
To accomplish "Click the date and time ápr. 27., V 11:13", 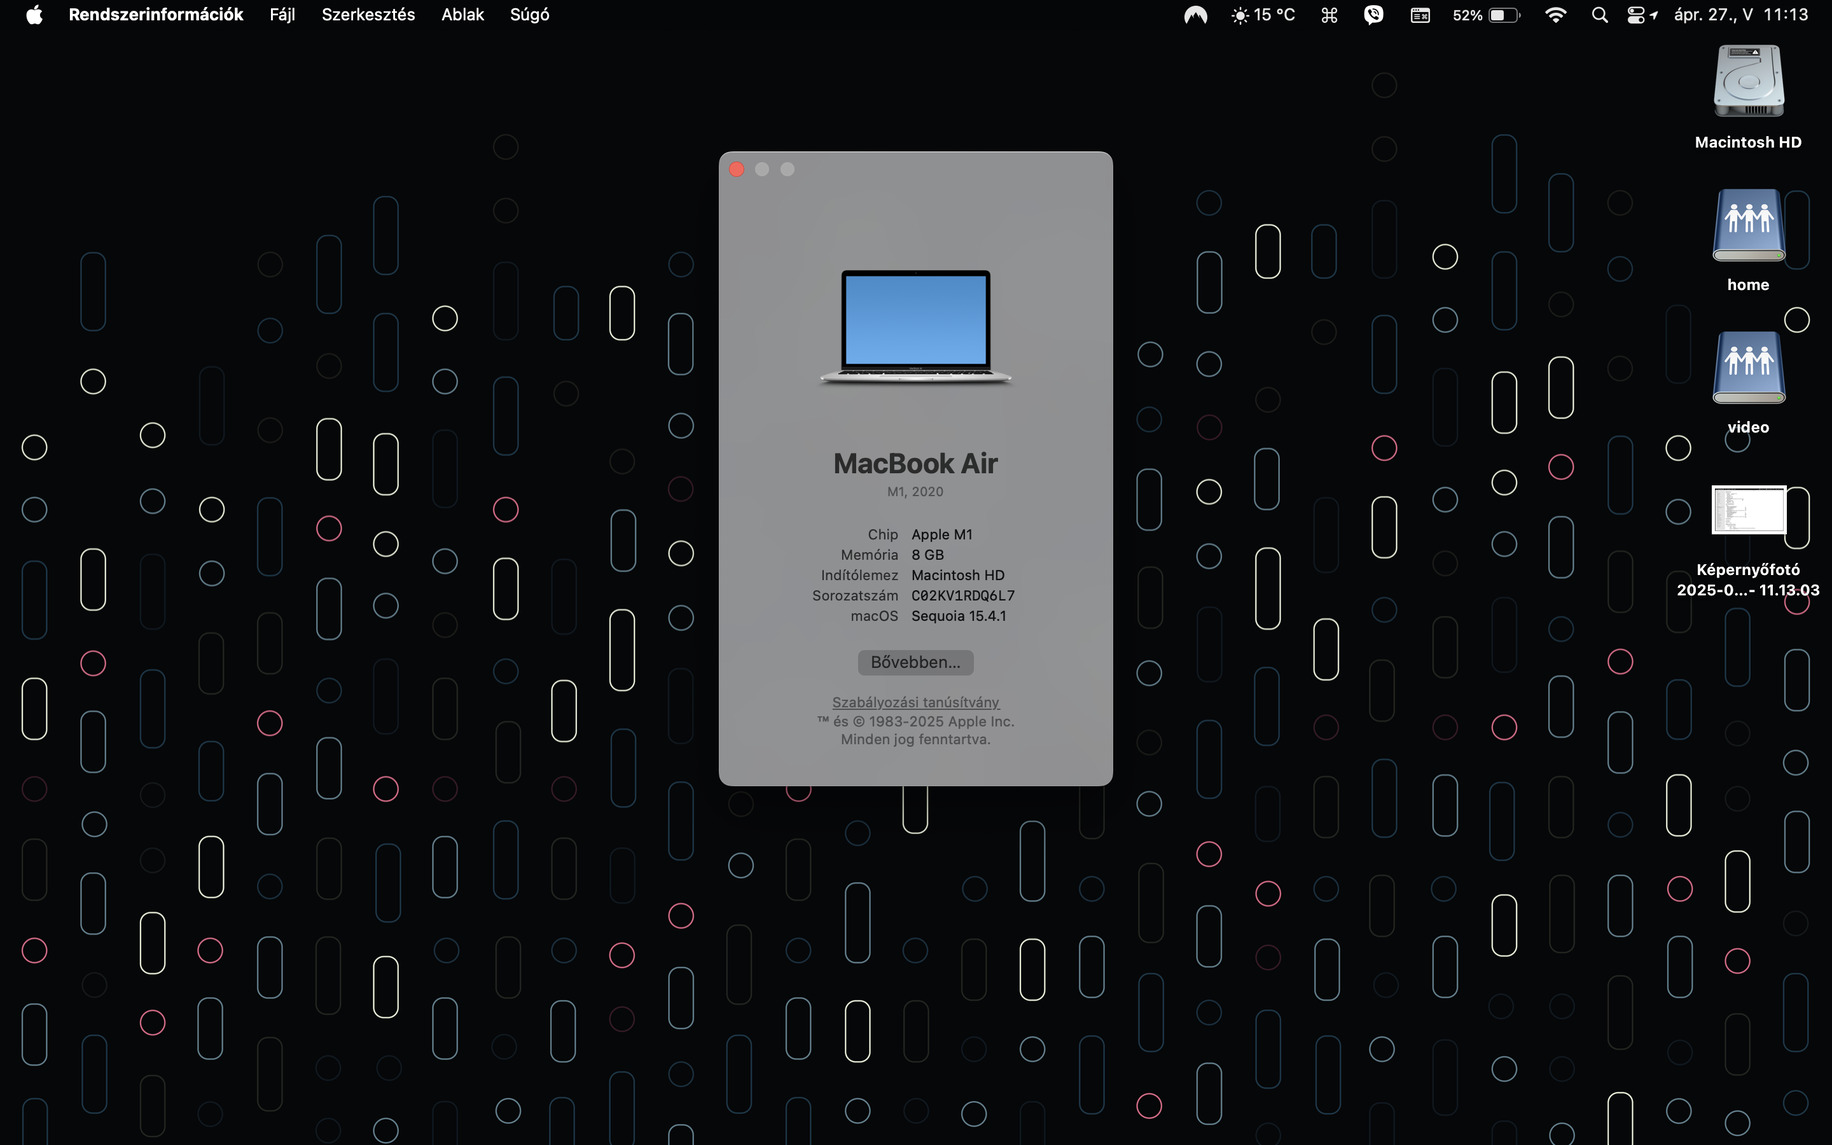I will click(x=1741, y=15).
